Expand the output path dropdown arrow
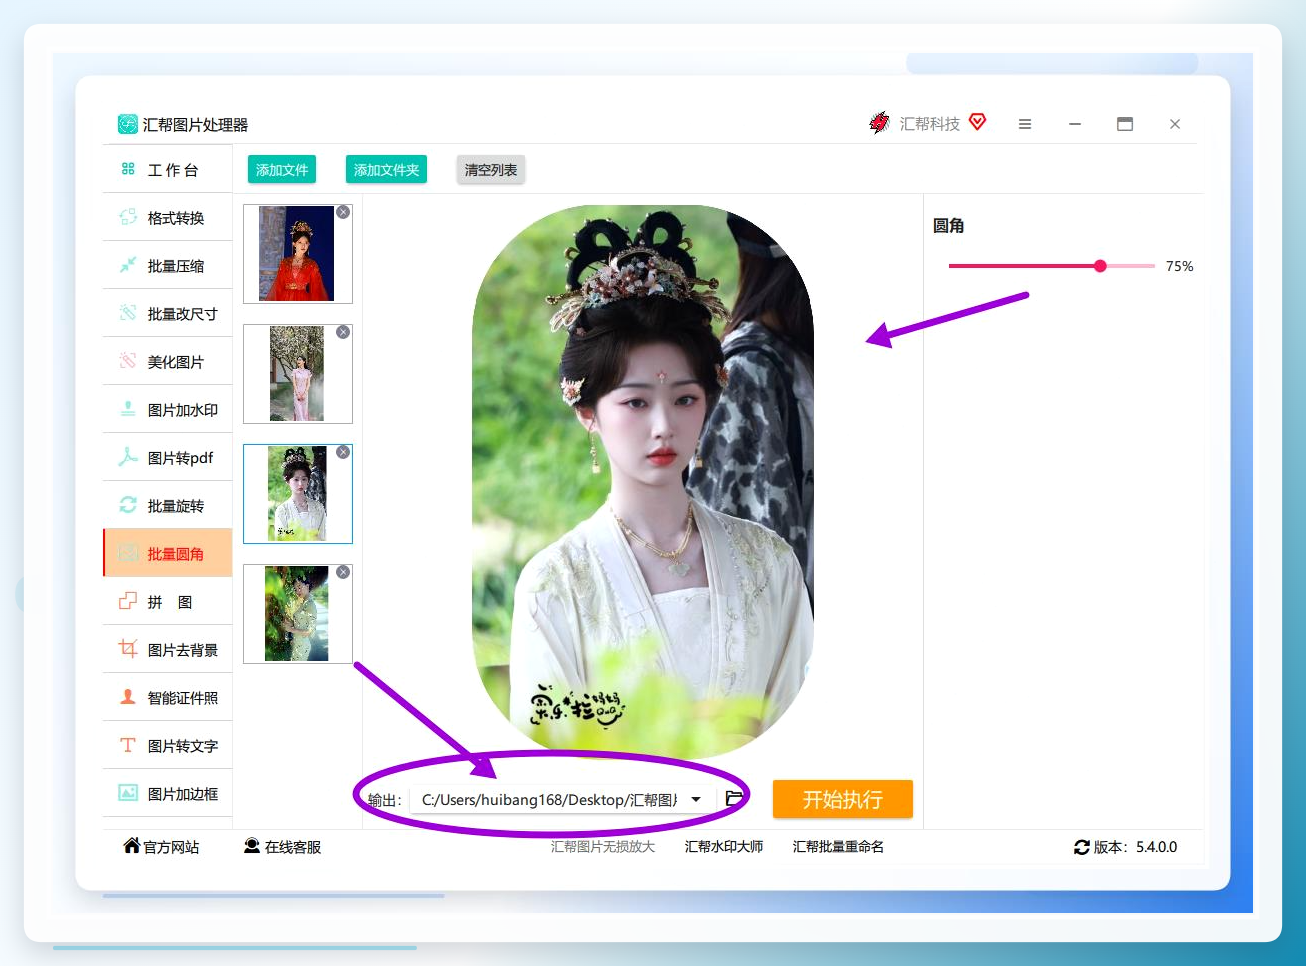Image resolution: width=1306 pixels, height=966 pixels. (x=696, y=799)
